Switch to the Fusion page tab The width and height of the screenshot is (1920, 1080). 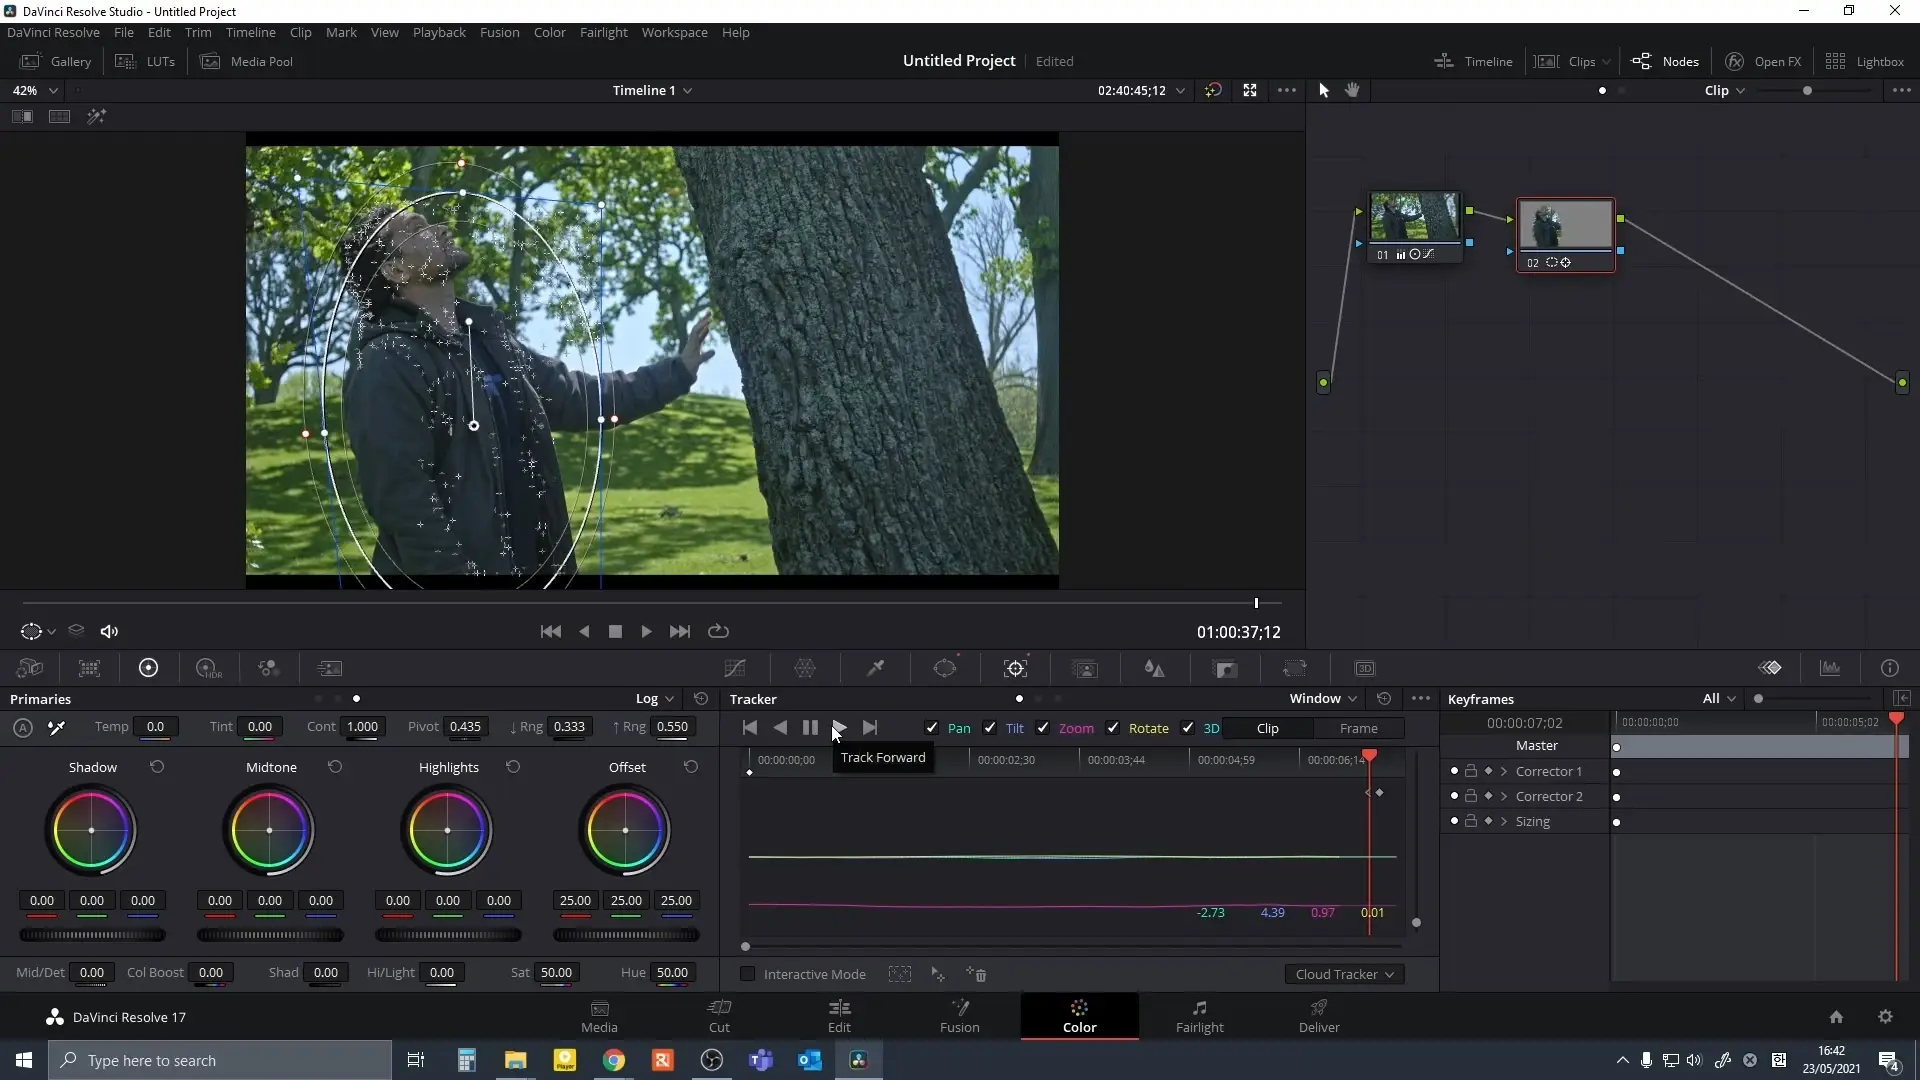pyautogui.click(x=959, y=1016)
